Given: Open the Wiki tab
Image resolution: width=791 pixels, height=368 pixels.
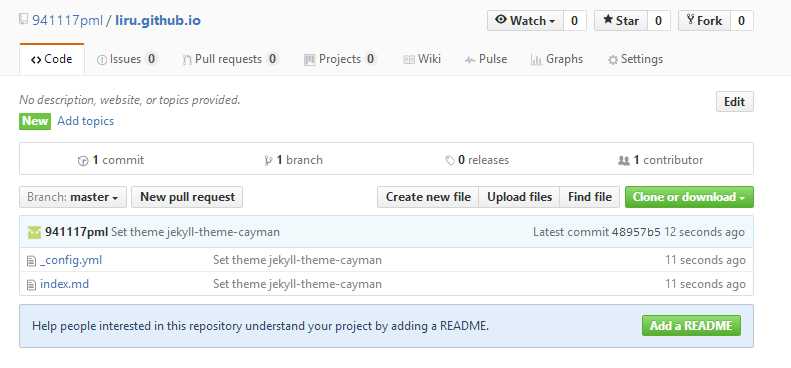Looking at the screenshot, I should click(x=422, y=59).
